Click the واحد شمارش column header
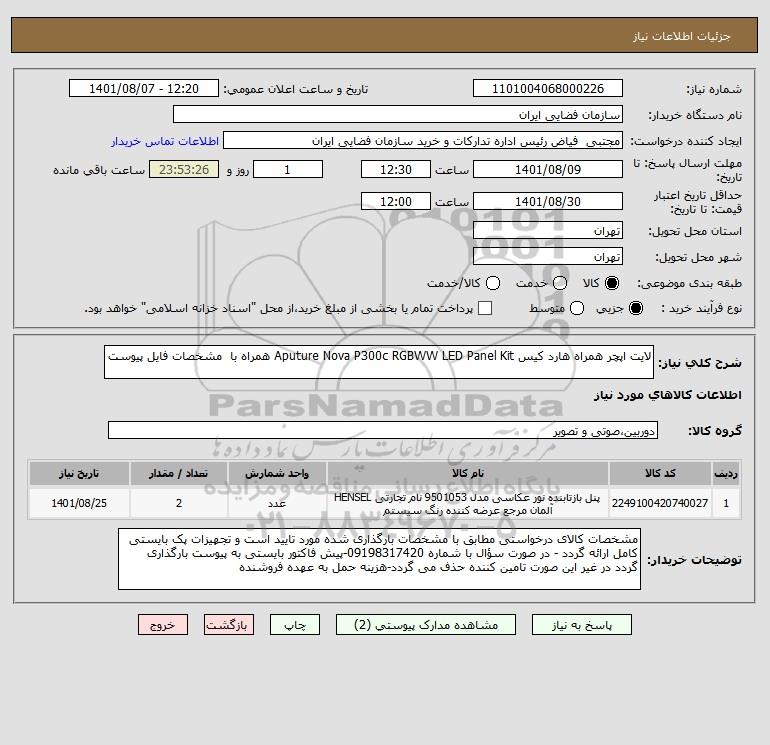This screenshot has width=770, height=745. (x=277, y=473)
